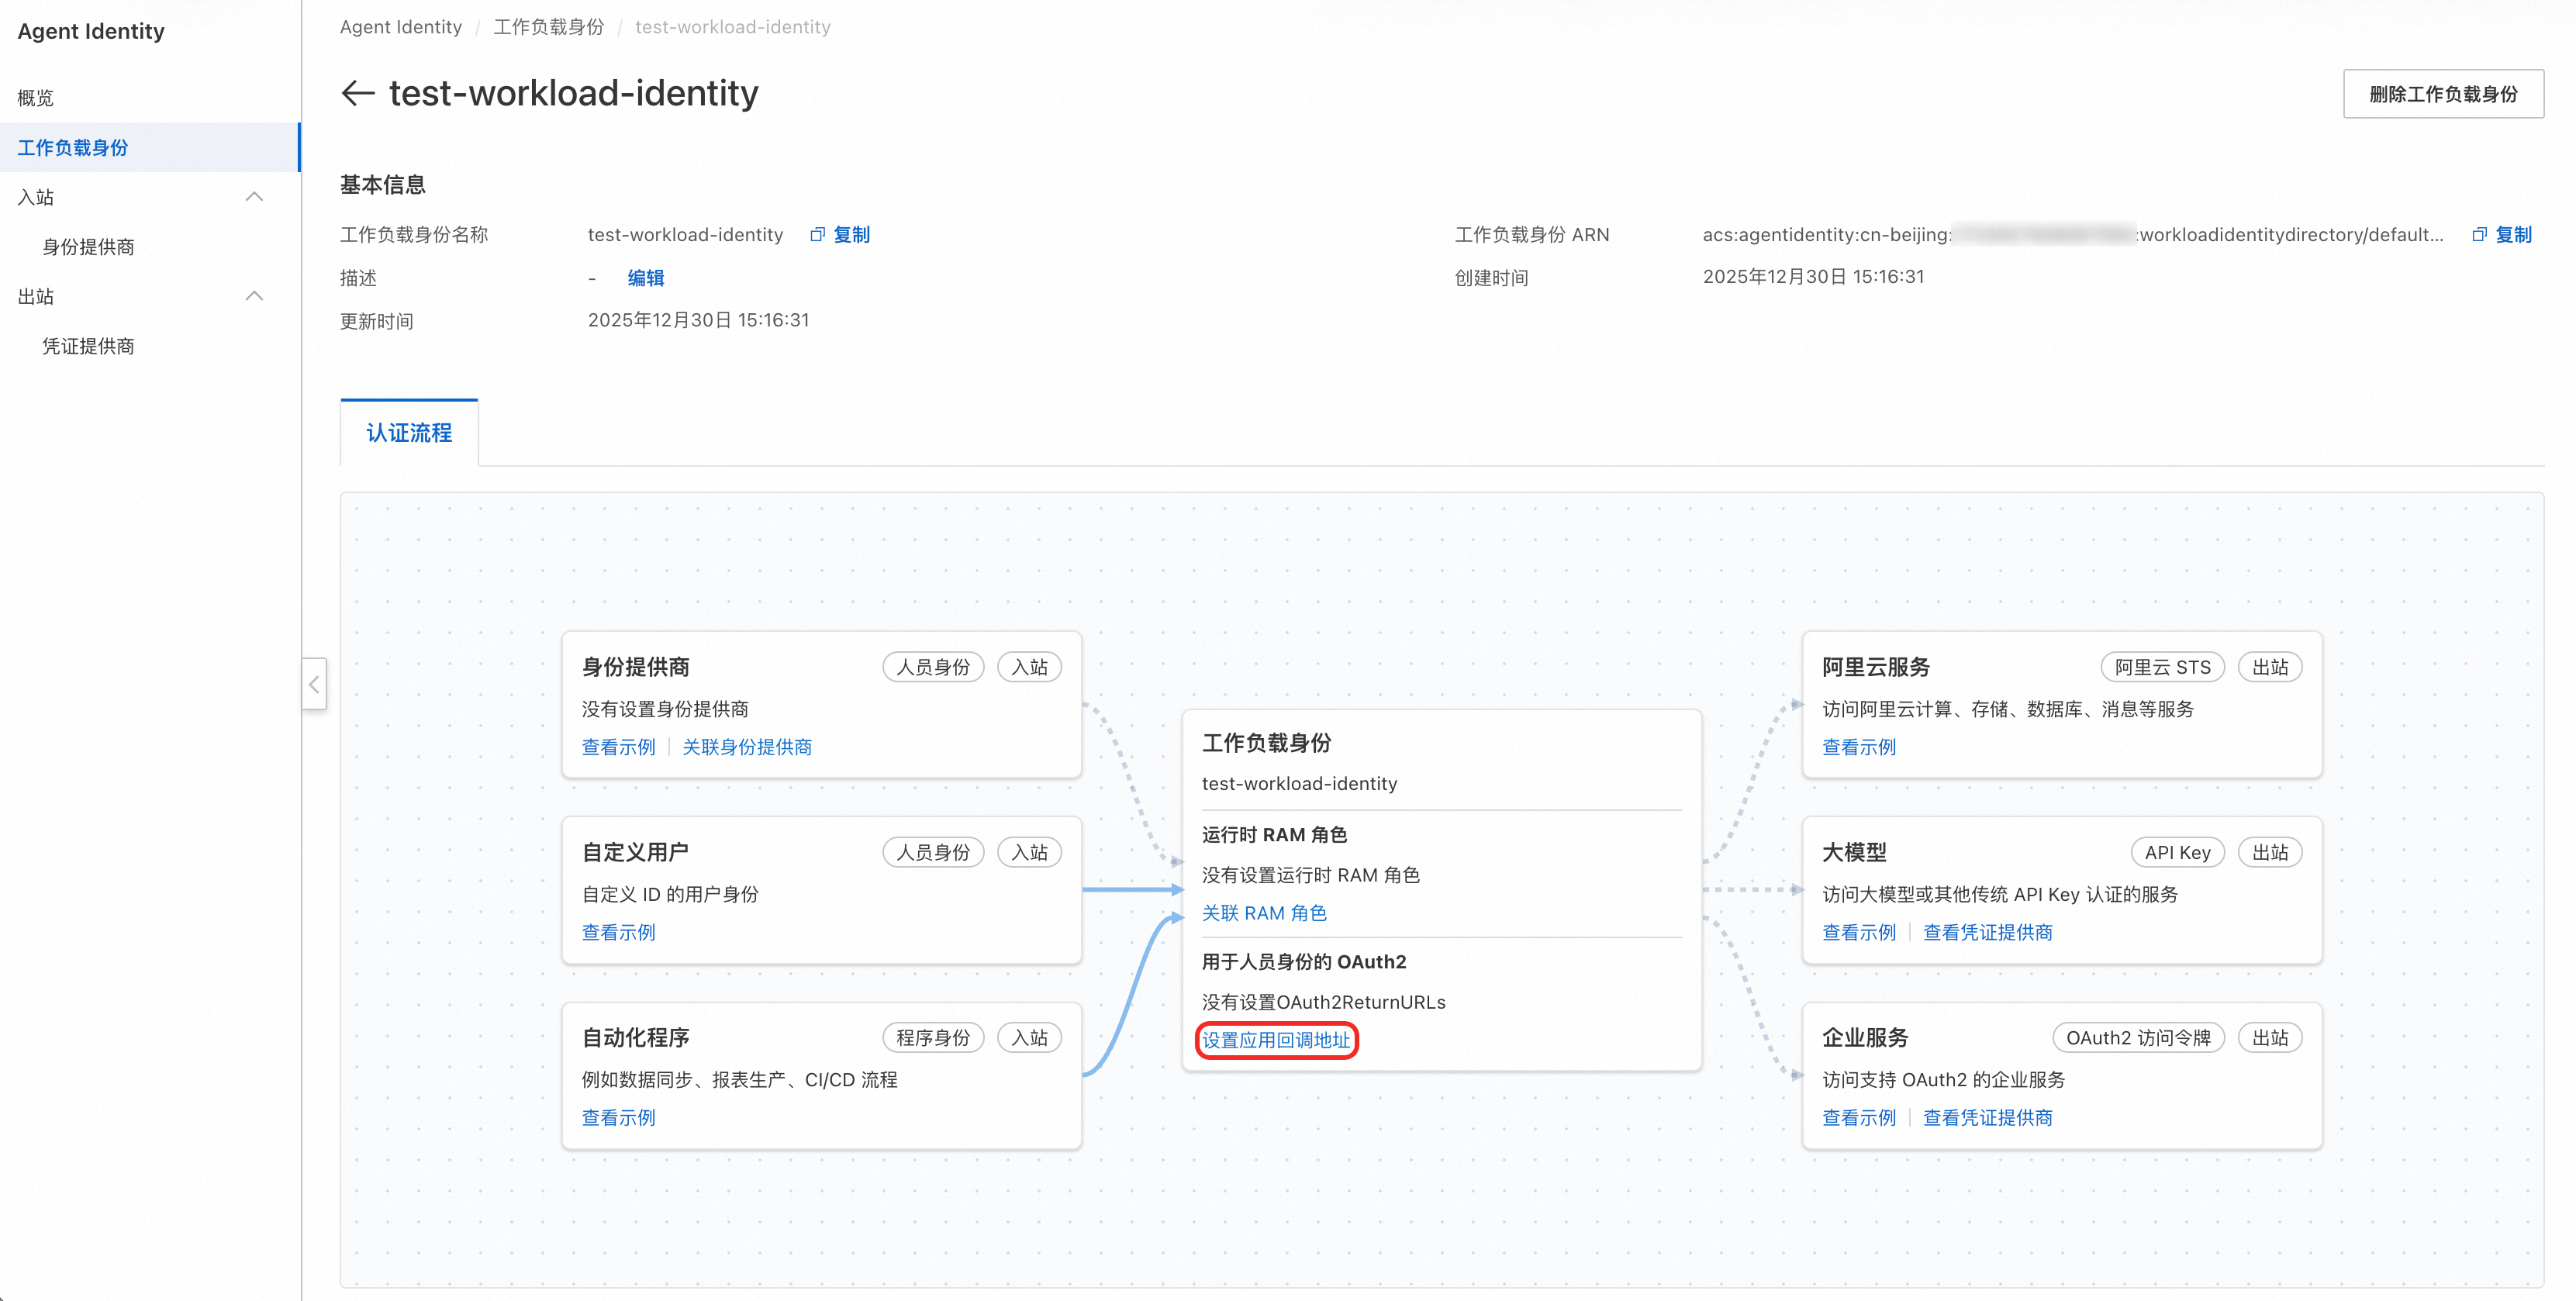Click the back arrow next to test-workload-identity
Screen dimensions: 2576x1301
[357, 93]
